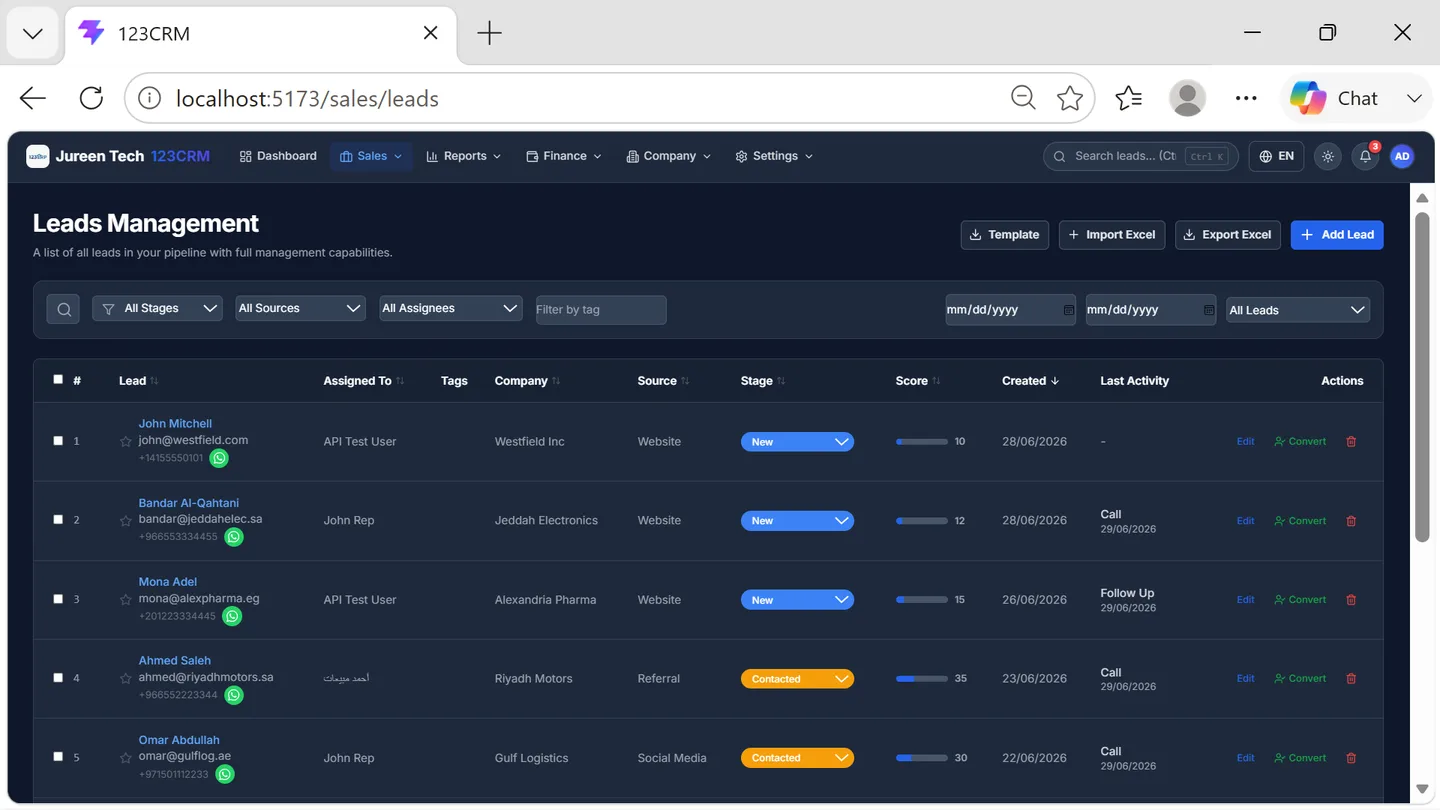Click the Add Lead button
This screenshot has width=1440, height=810.
(x=1337, y=234)
